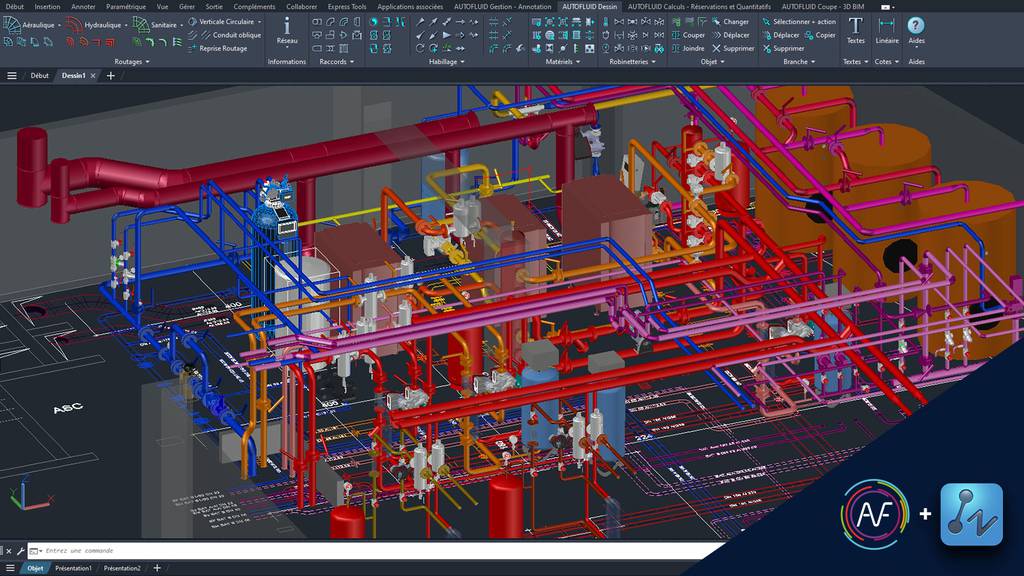This screenshot has width=1024, height=576.
Task: Switch to the Début file tab
Action: (39, 76)
